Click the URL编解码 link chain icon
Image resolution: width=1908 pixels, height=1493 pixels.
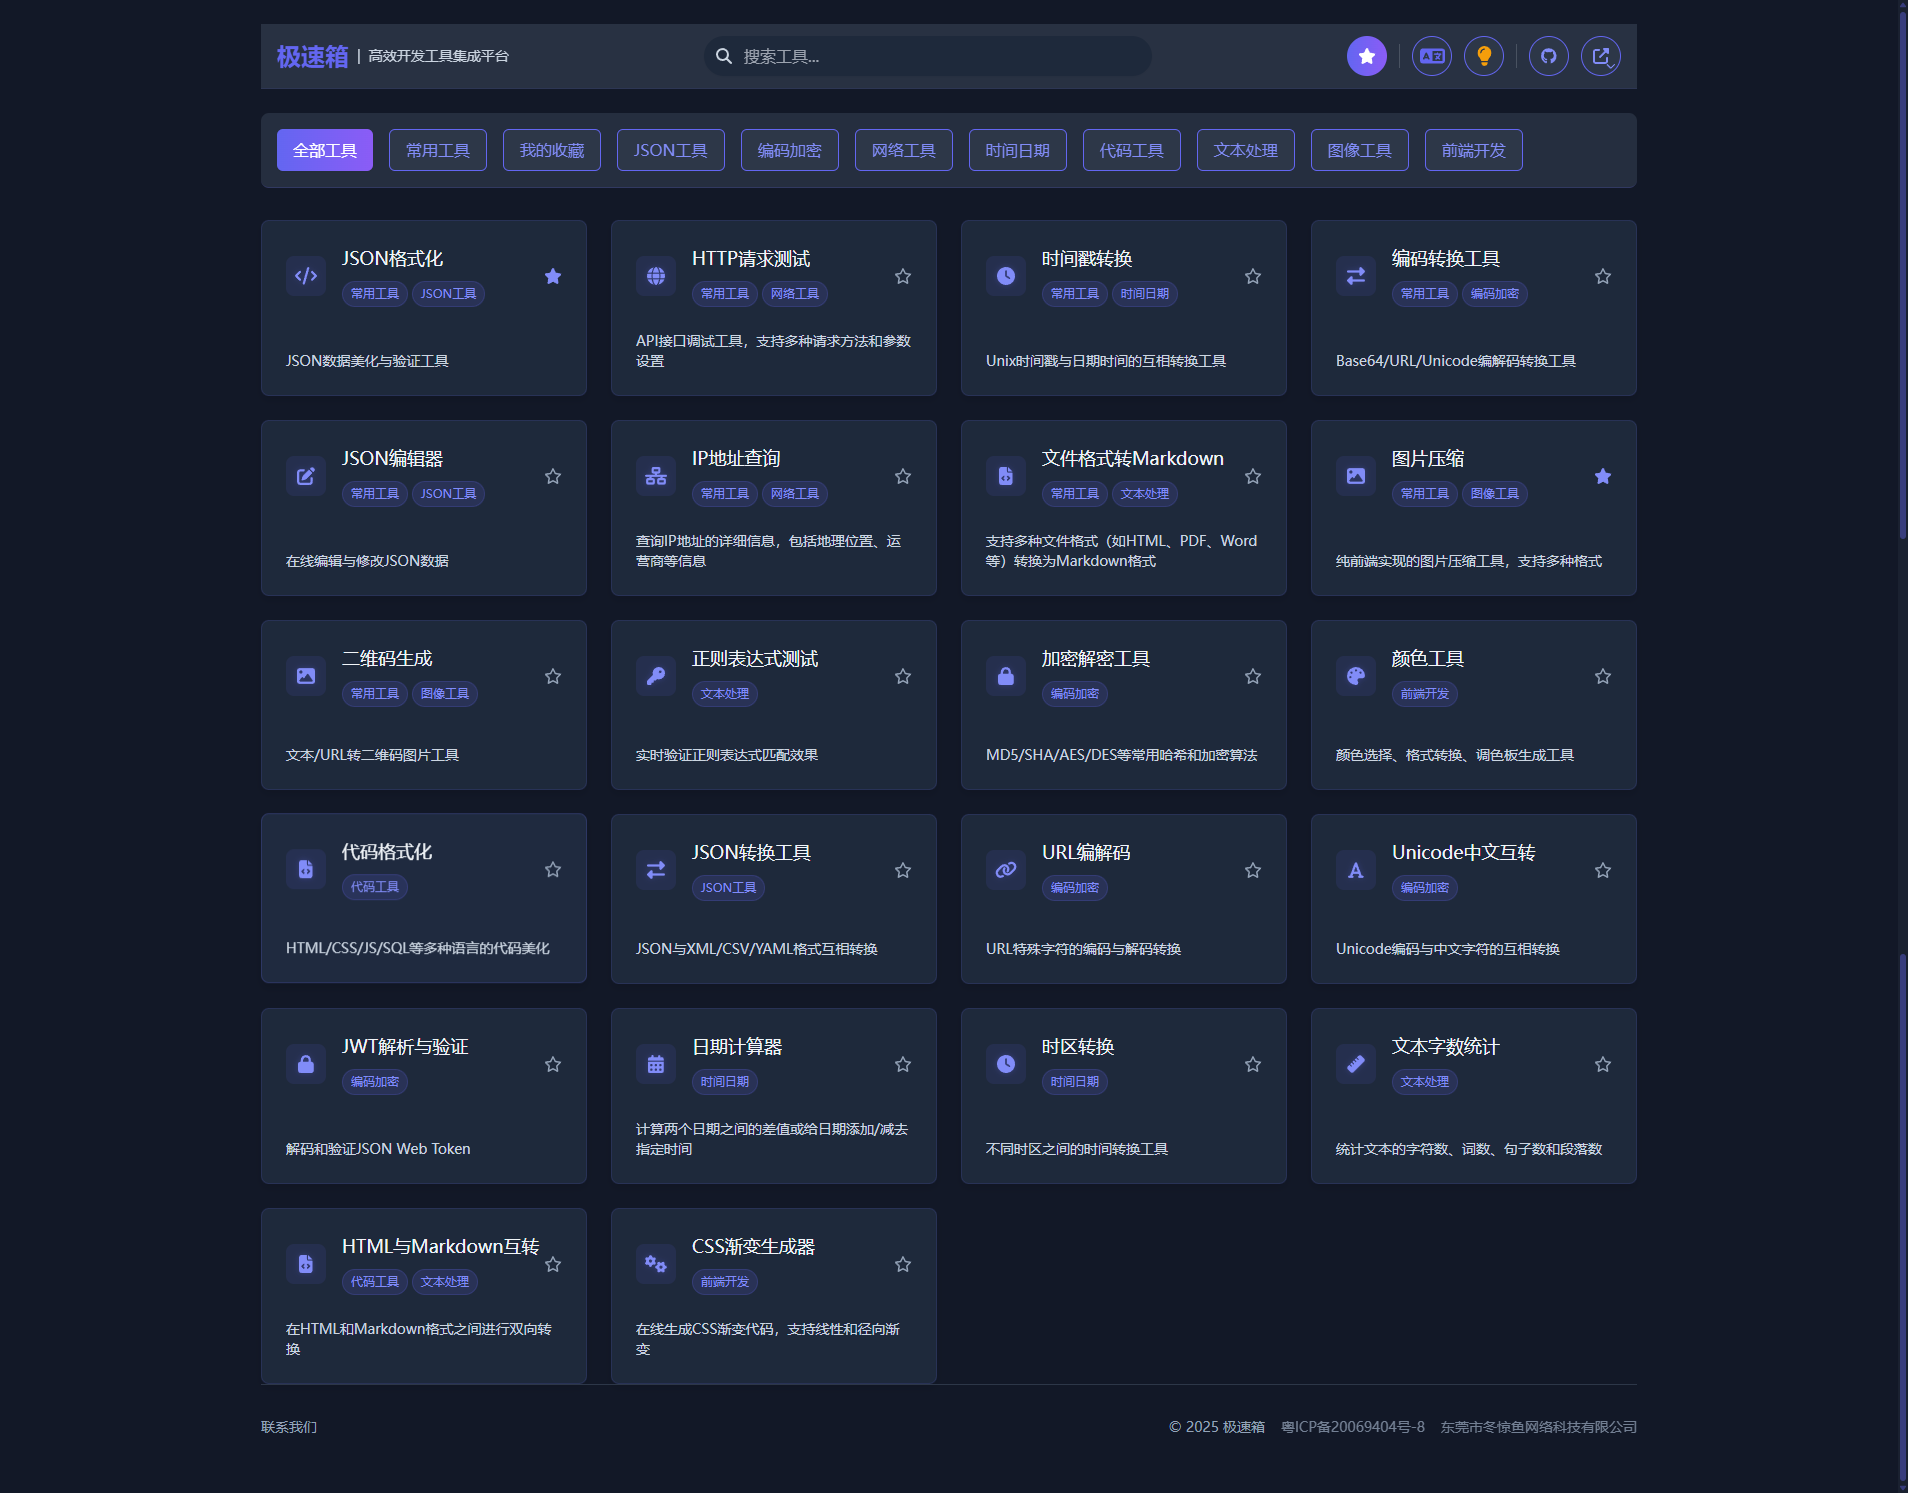point(1006,870)
